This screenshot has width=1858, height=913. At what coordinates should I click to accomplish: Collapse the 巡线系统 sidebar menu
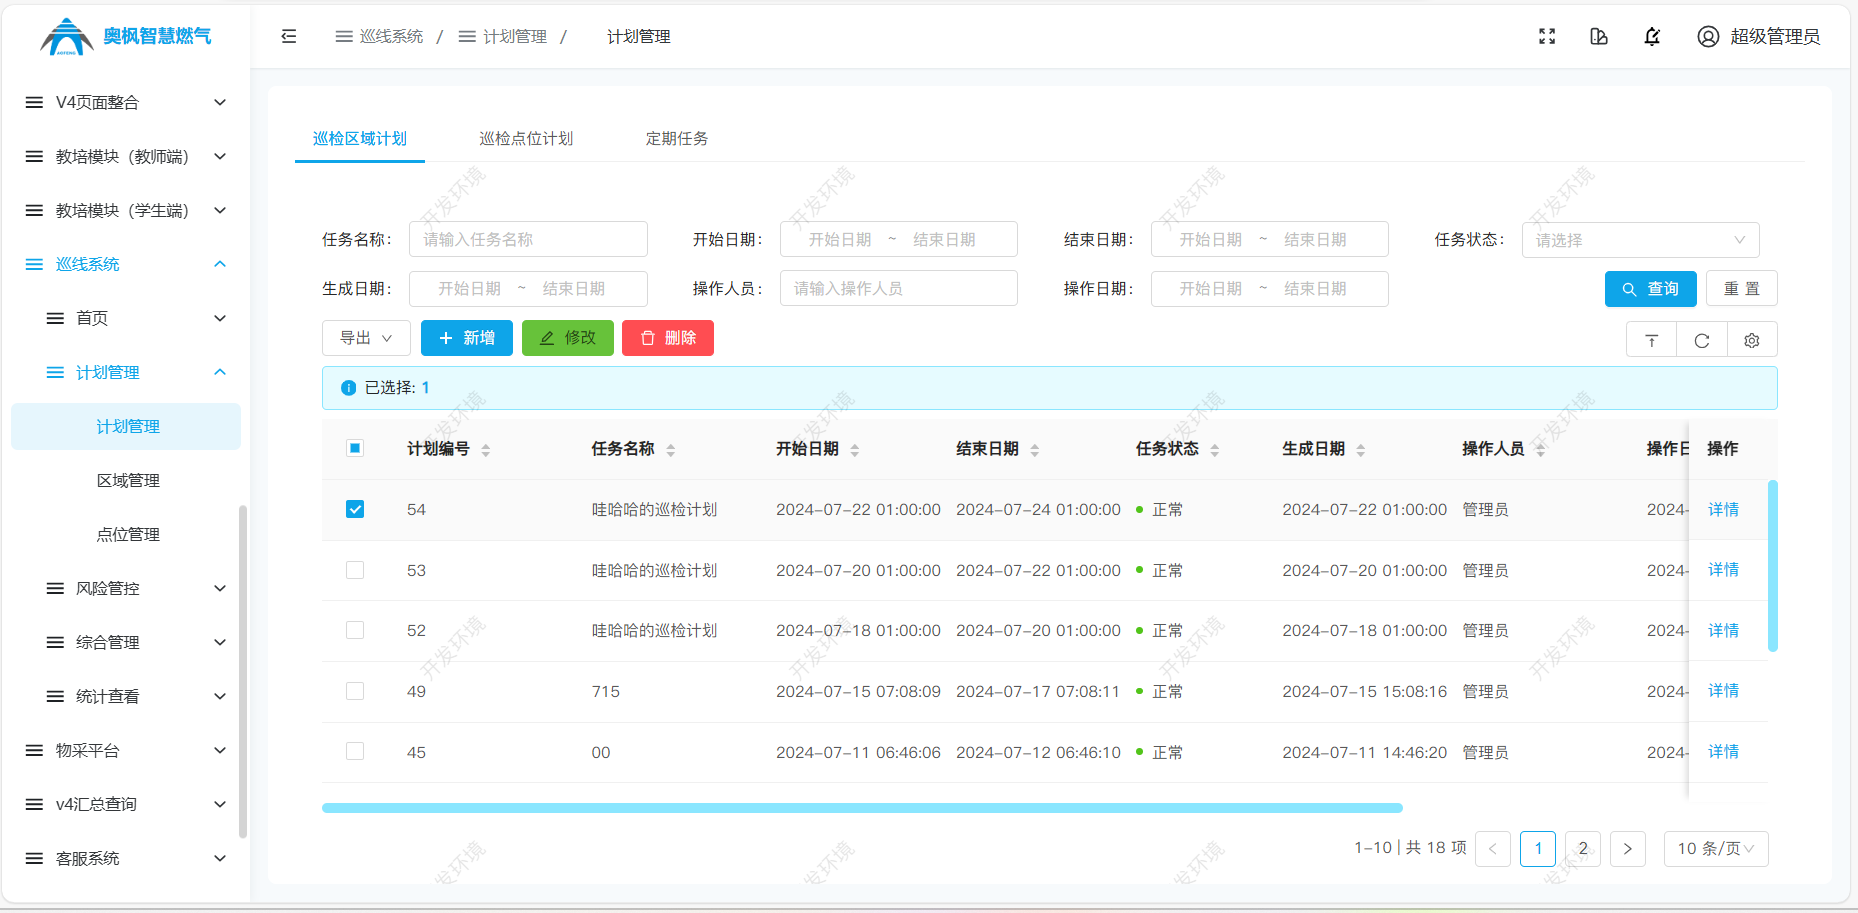[x=125, y=264]
